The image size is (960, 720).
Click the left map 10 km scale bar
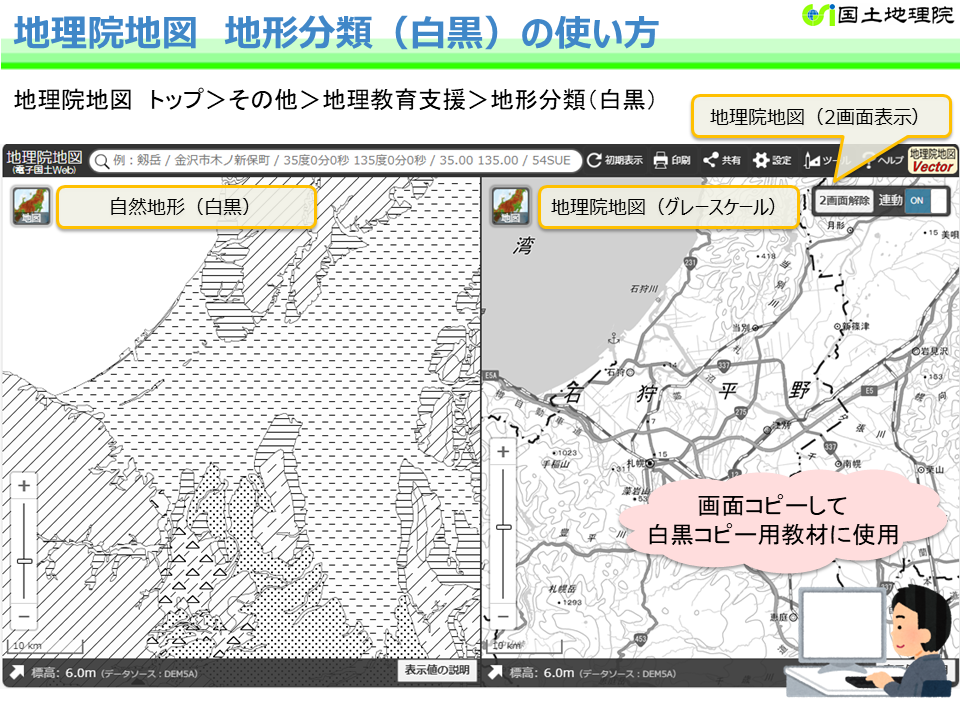[x=45, y=647]
